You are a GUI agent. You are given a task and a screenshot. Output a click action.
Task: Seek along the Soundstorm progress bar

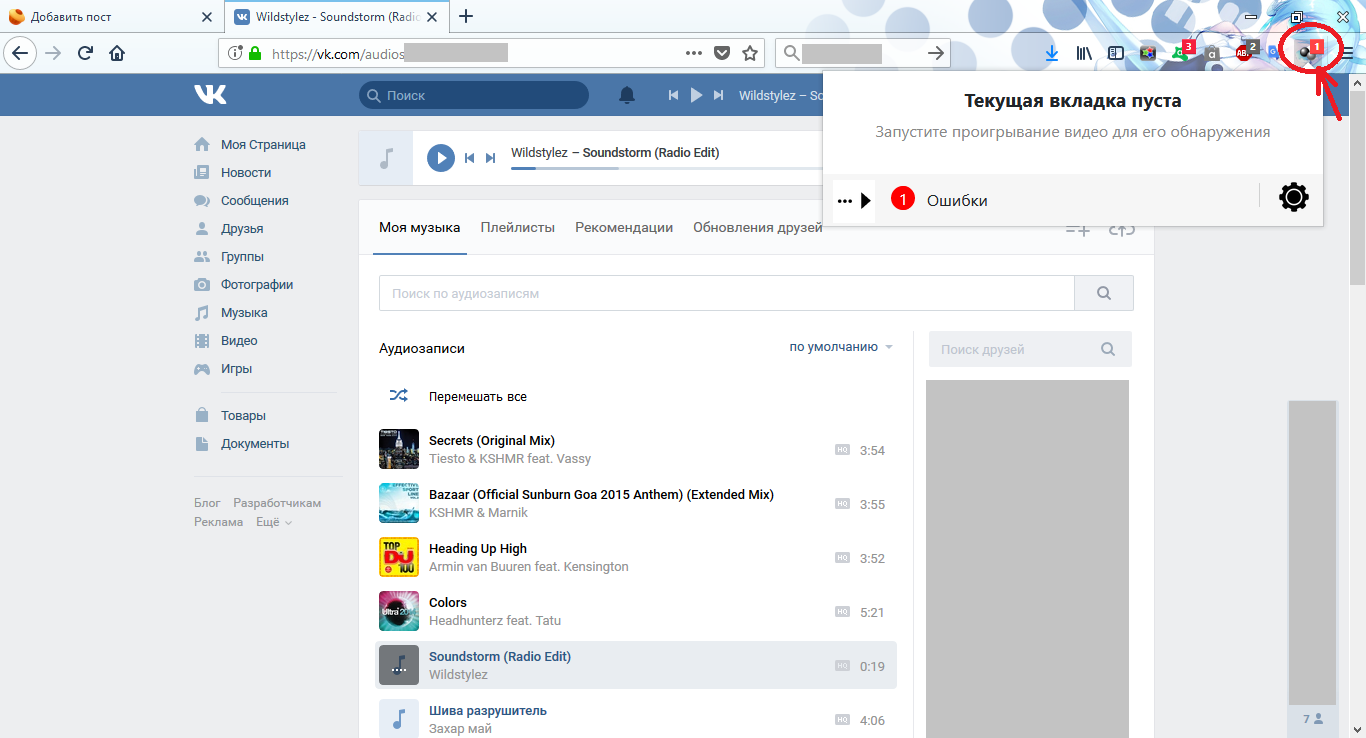tap(666, 168)
